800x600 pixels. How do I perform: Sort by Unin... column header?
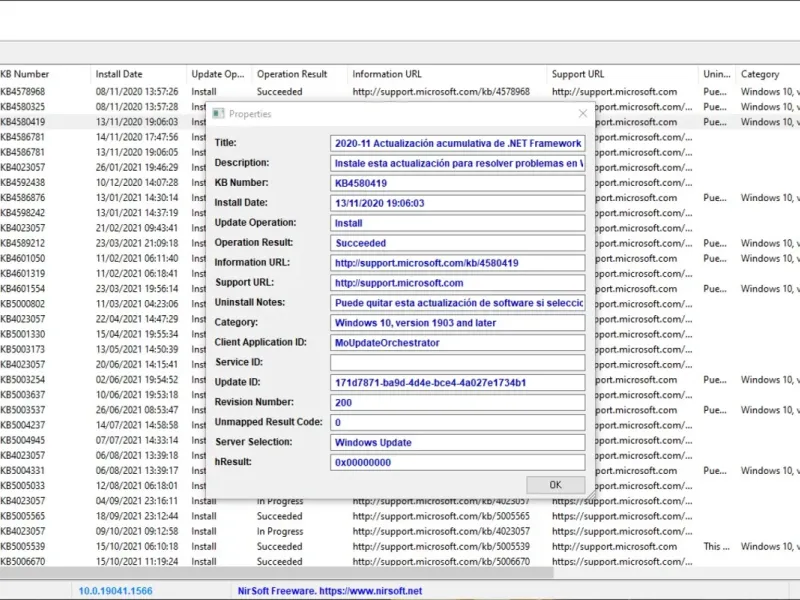[717, 74]
